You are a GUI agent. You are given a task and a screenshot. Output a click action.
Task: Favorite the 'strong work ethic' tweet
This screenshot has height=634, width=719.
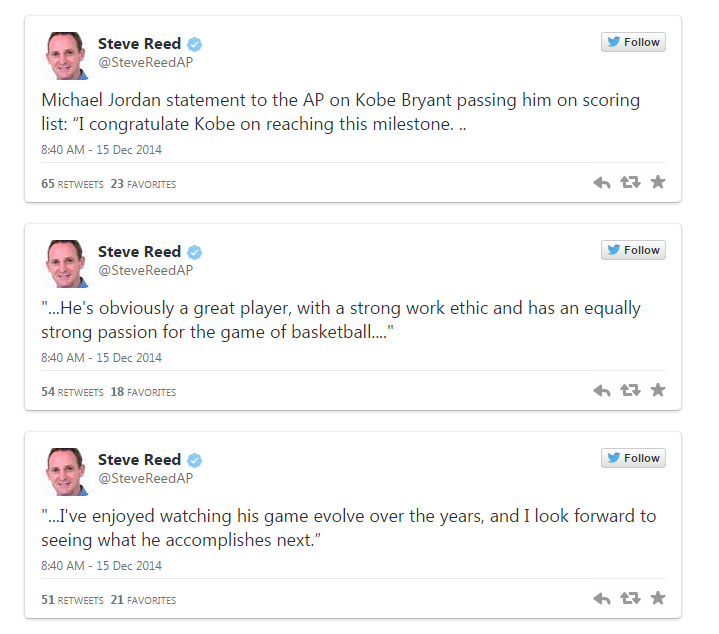pyautogui.click(x=658, y=391)
